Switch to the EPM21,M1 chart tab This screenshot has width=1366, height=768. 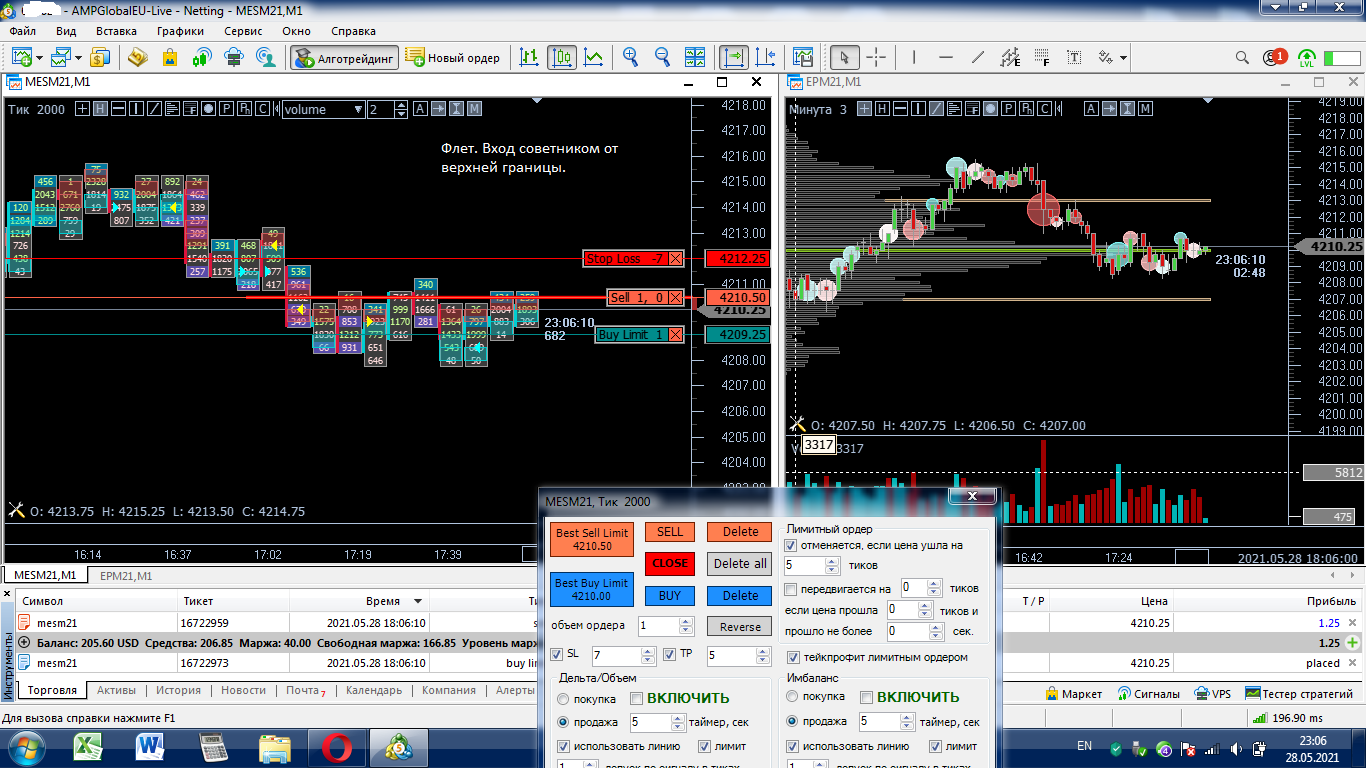point(126,576)
